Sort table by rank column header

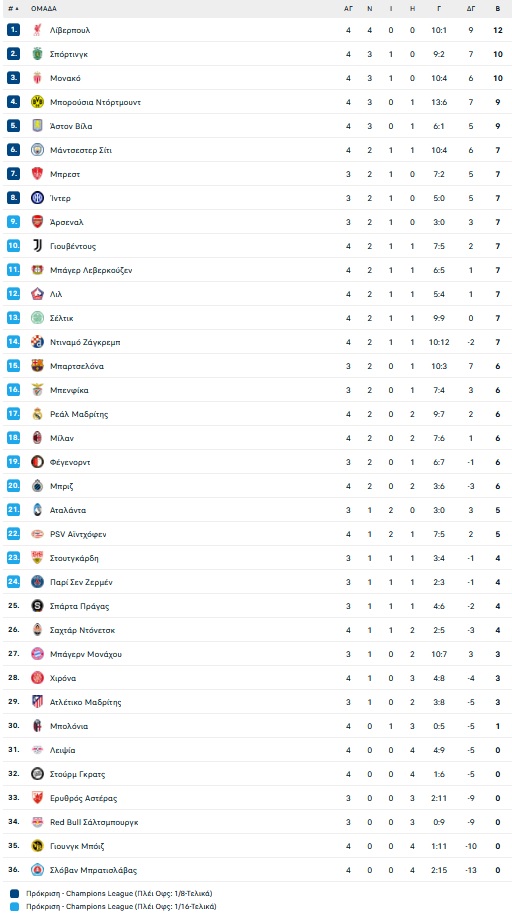13,9
